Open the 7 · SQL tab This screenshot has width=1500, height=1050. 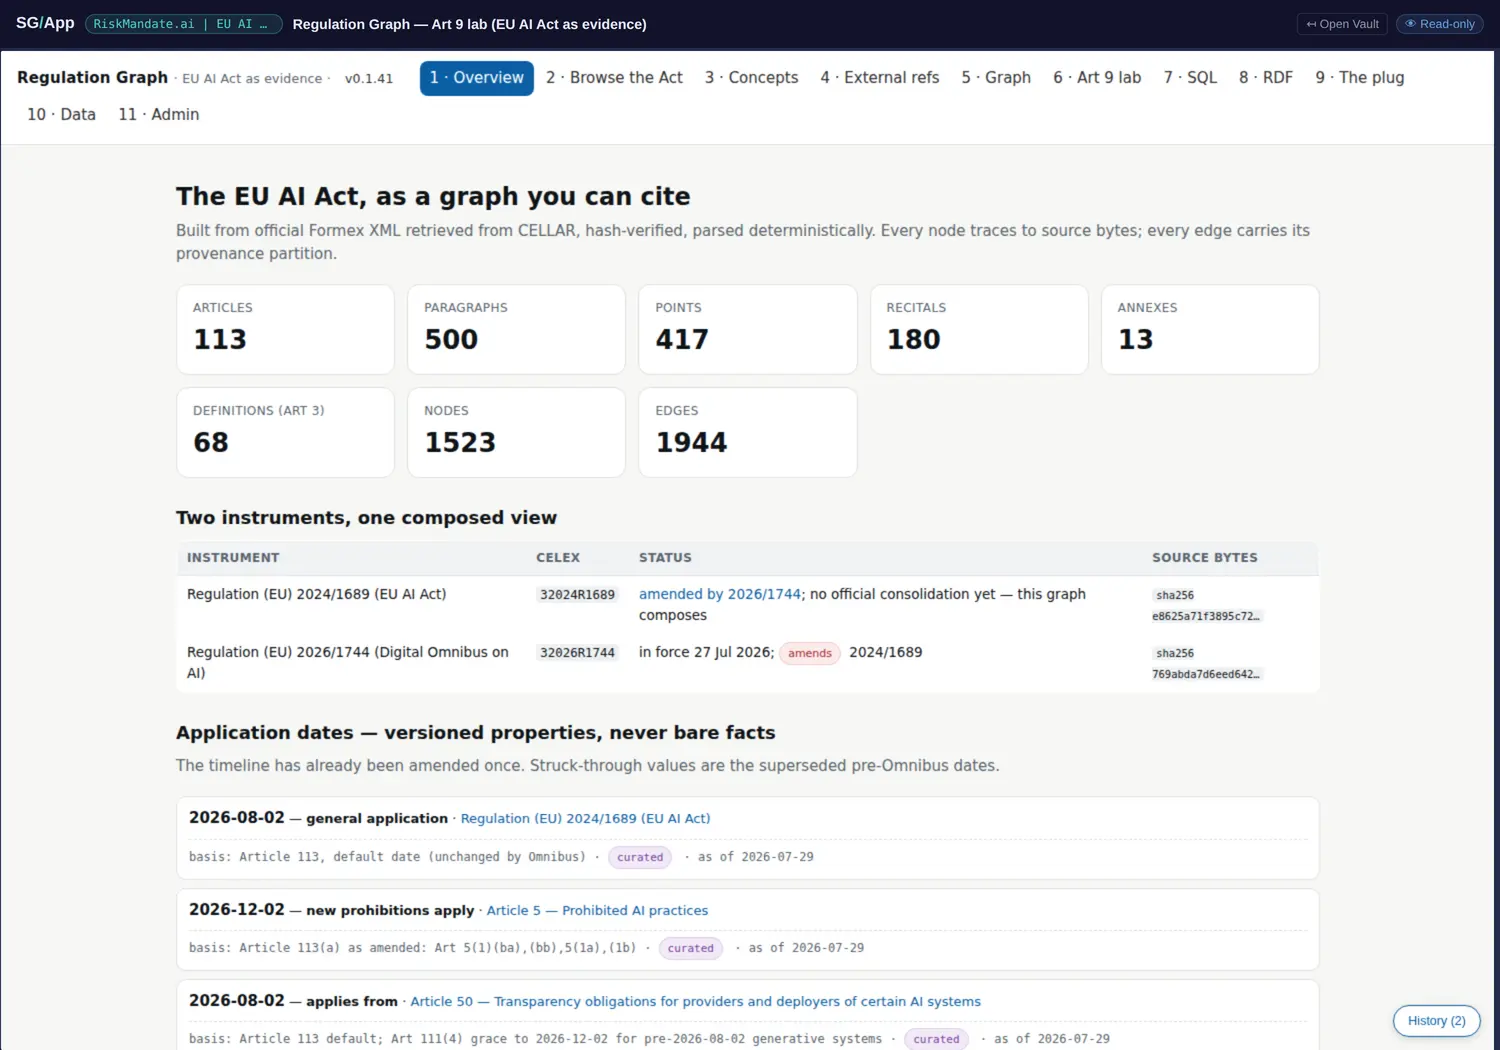click(1190, 78)
